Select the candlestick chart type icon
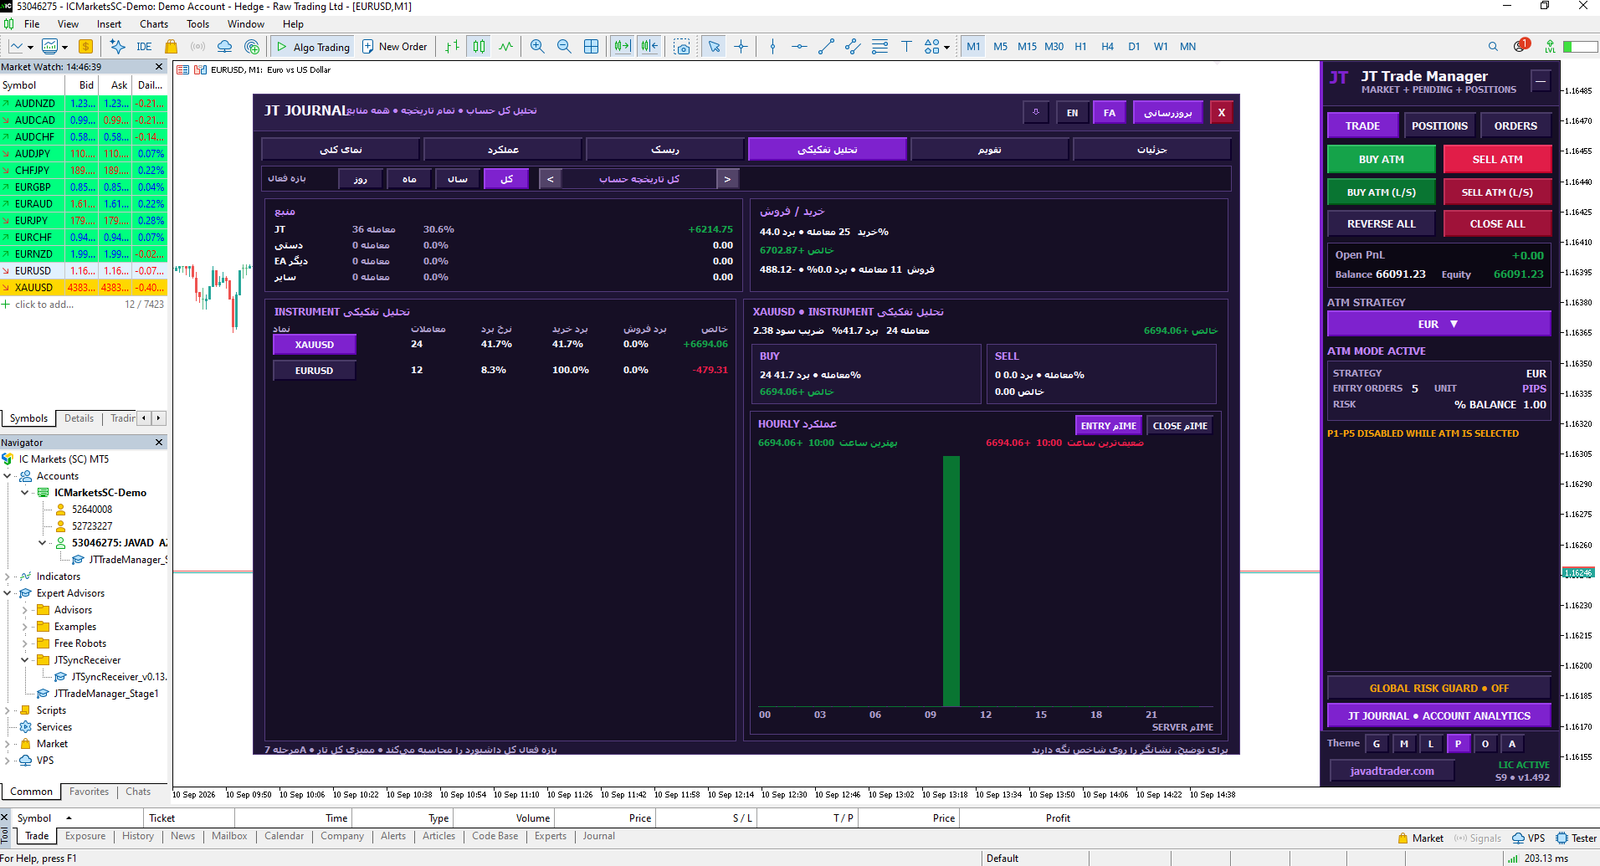Screen dimensions: 1600x866 [x=479, y=46]
